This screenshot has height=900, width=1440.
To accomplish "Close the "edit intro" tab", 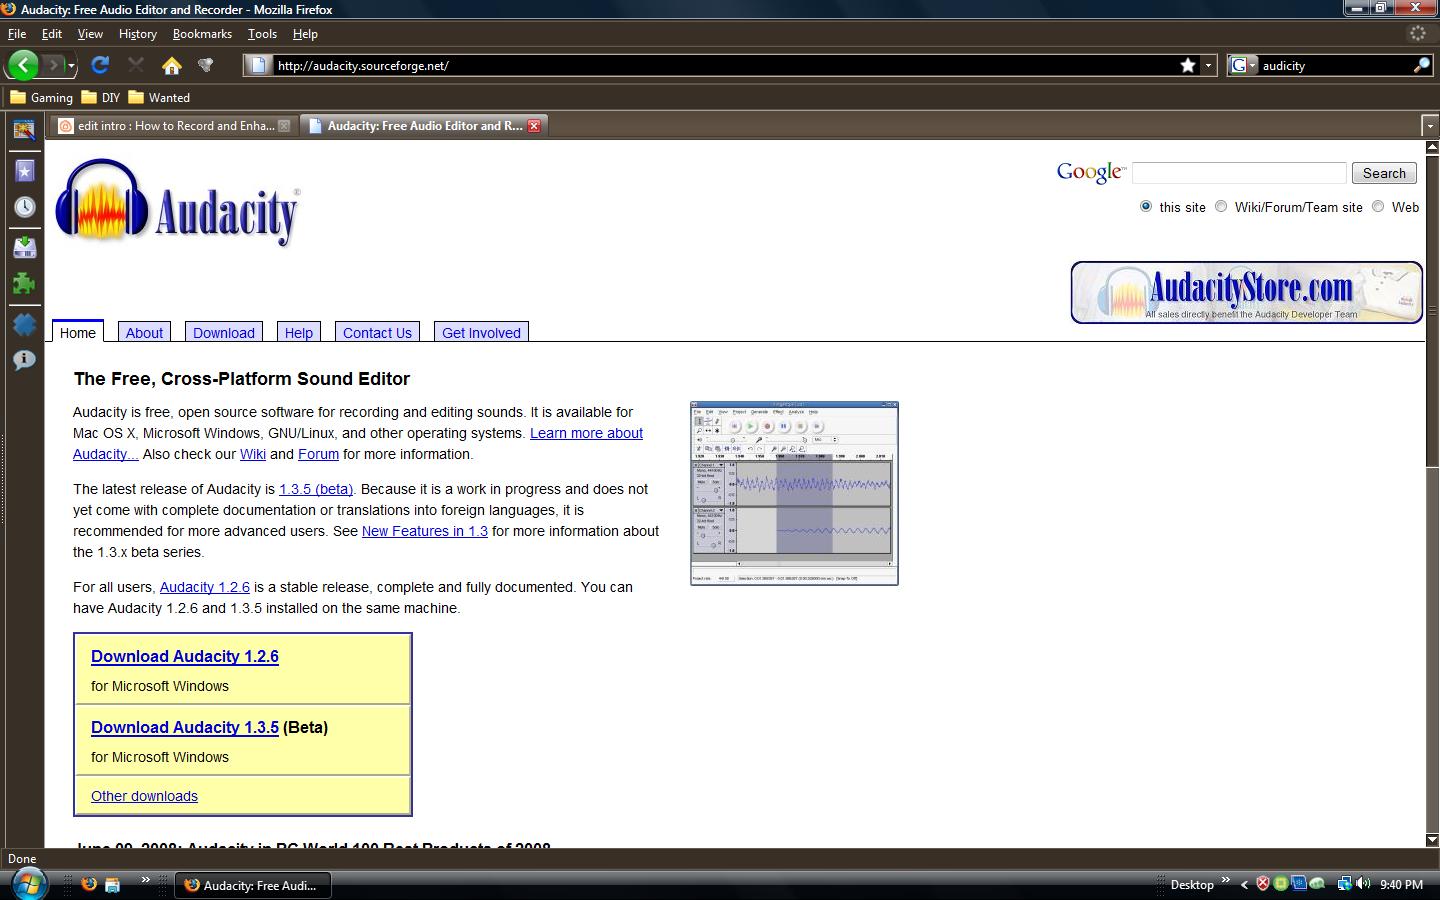I will [x=284, y=126].
